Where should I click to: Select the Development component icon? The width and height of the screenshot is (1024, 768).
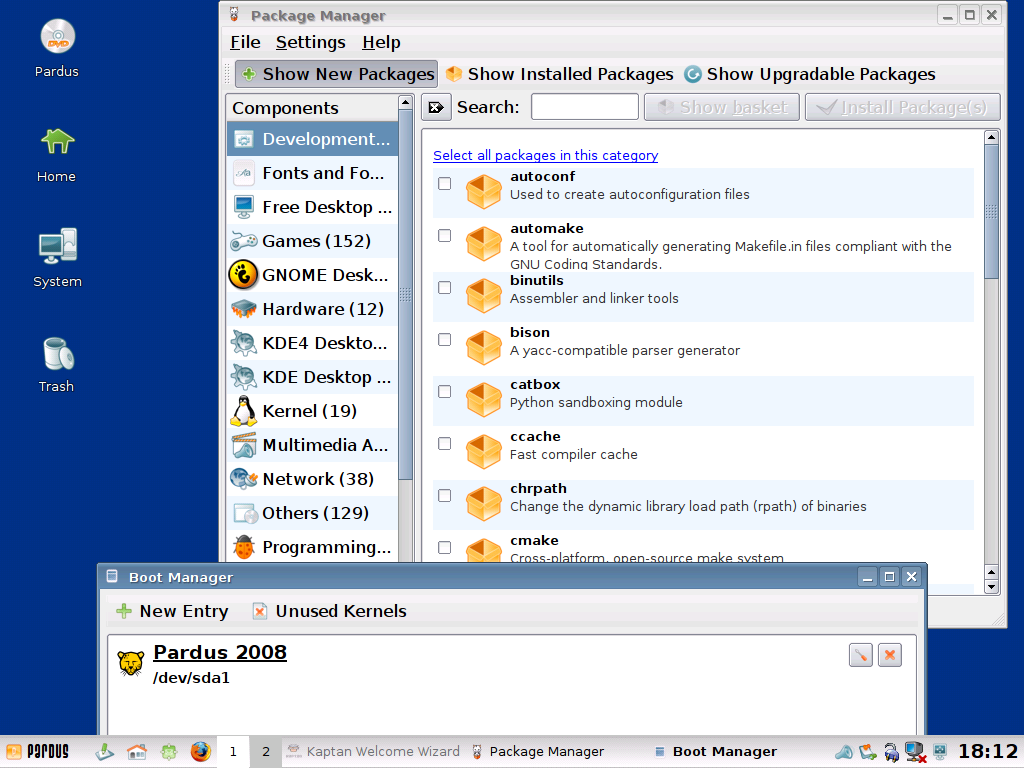(x=244, y=139)
